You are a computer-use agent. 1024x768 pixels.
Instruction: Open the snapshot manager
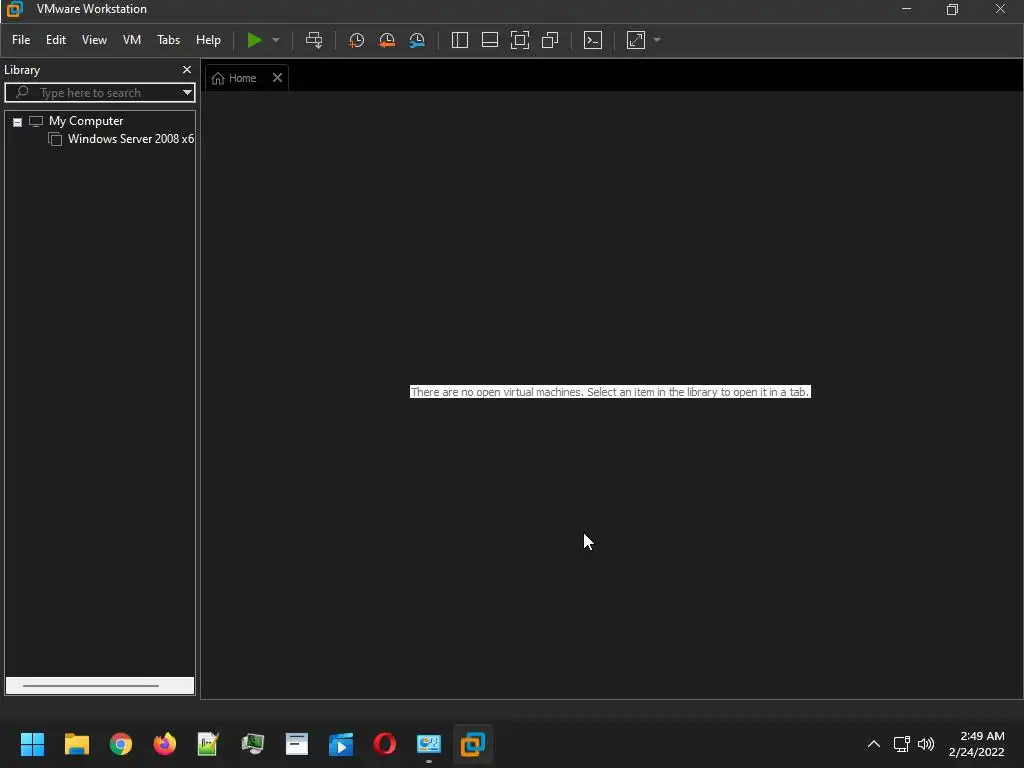tap(417, 40)
